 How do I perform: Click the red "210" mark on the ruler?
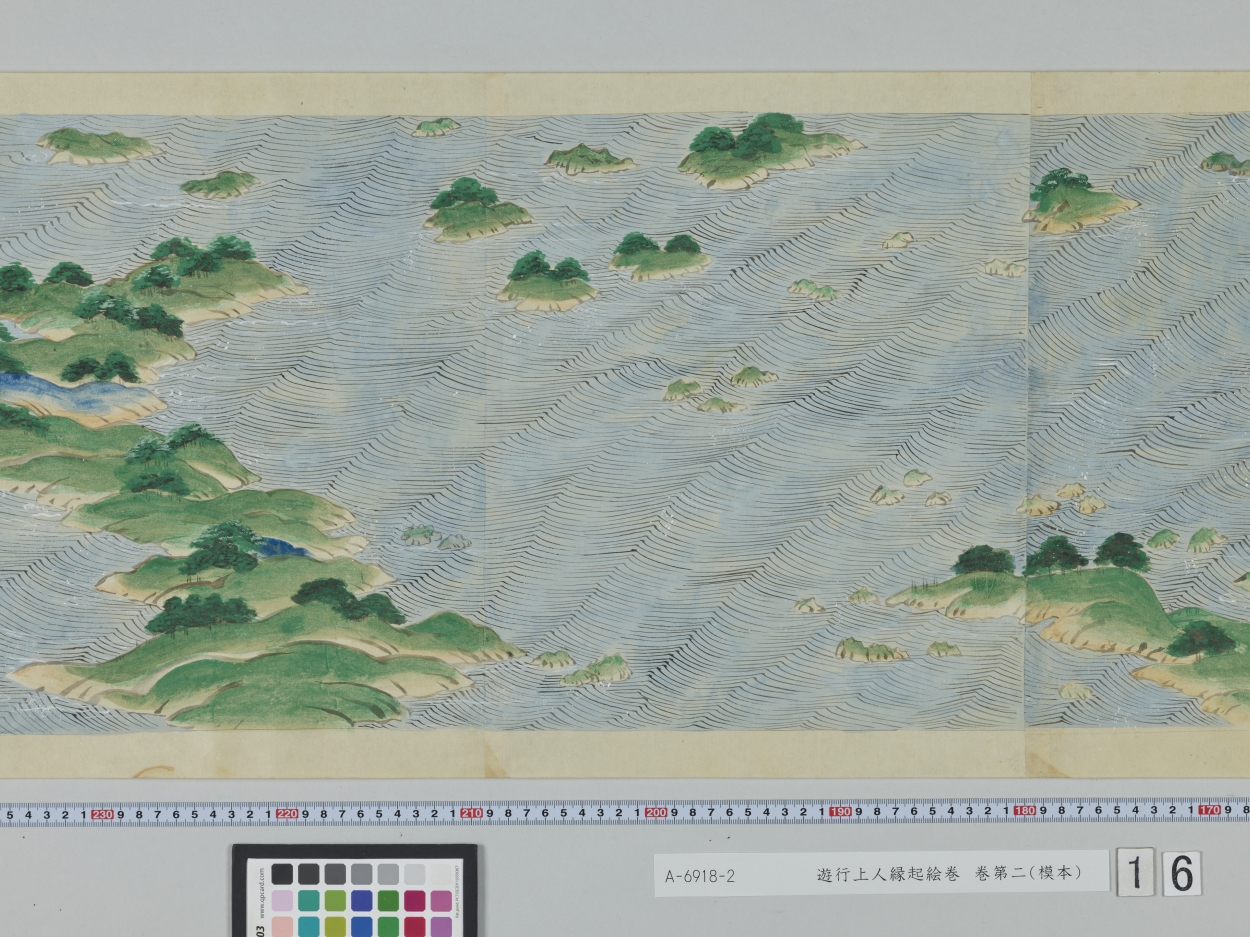[x=471, y=813]
